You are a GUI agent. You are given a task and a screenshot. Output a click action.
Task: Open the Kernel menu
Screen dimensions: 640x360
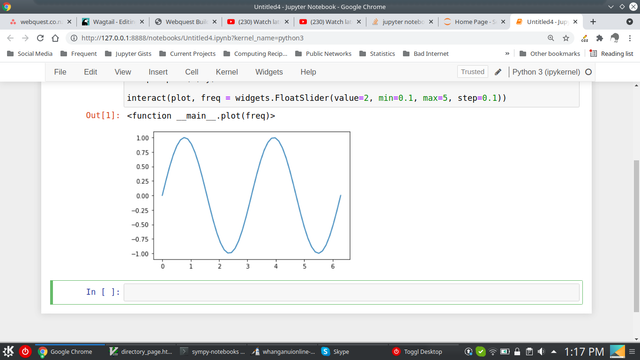(227, 72)
